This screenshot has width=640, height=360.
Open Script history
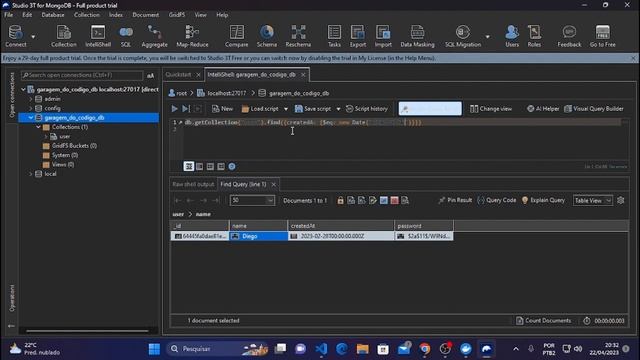point(367,109)
